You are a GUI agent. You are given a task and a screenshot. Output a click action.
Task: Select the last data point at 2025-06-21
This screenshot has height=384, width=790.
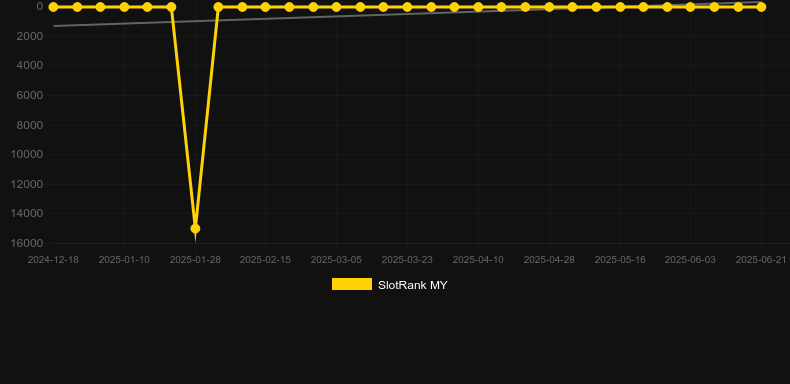pyautogui.click(x=761, y=7)
